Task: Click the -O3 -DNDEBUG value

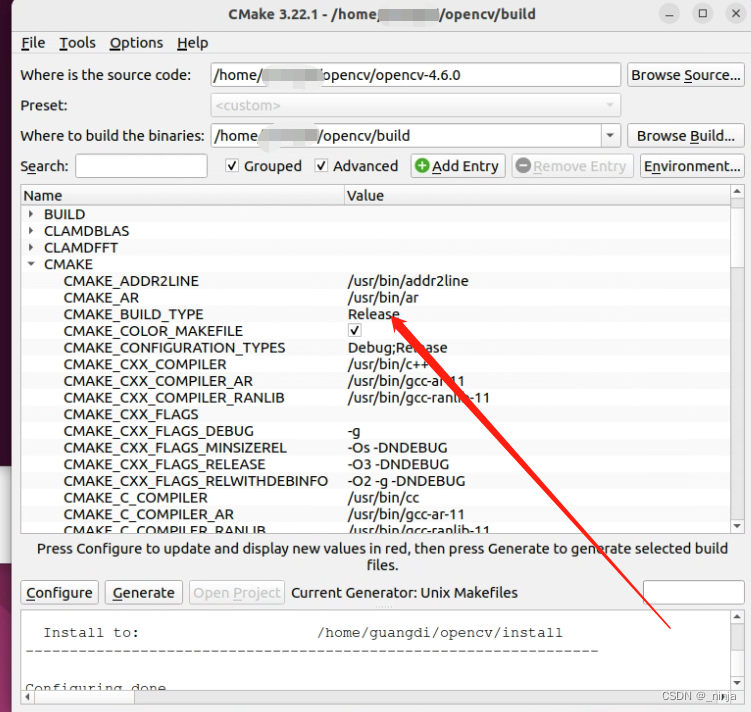Action: 398,464
